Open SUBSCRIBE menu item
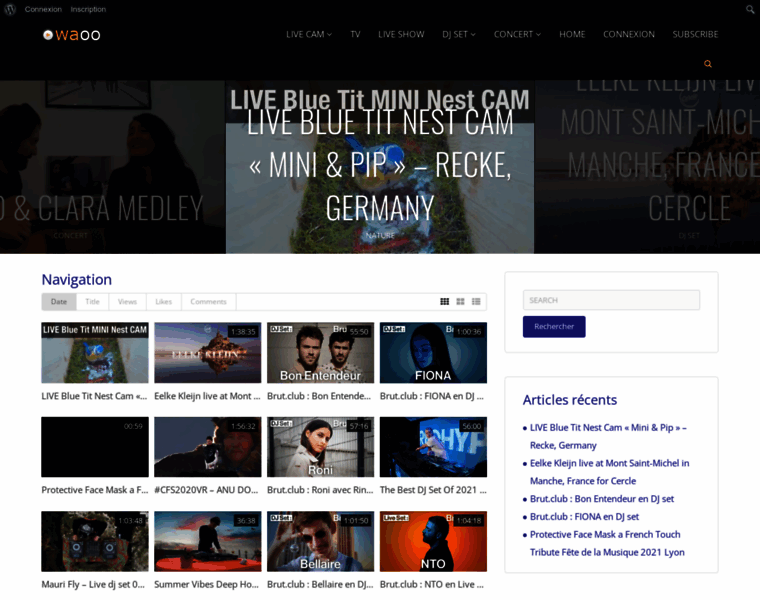The height and width of the screenshot is (600, 760). 695,34
